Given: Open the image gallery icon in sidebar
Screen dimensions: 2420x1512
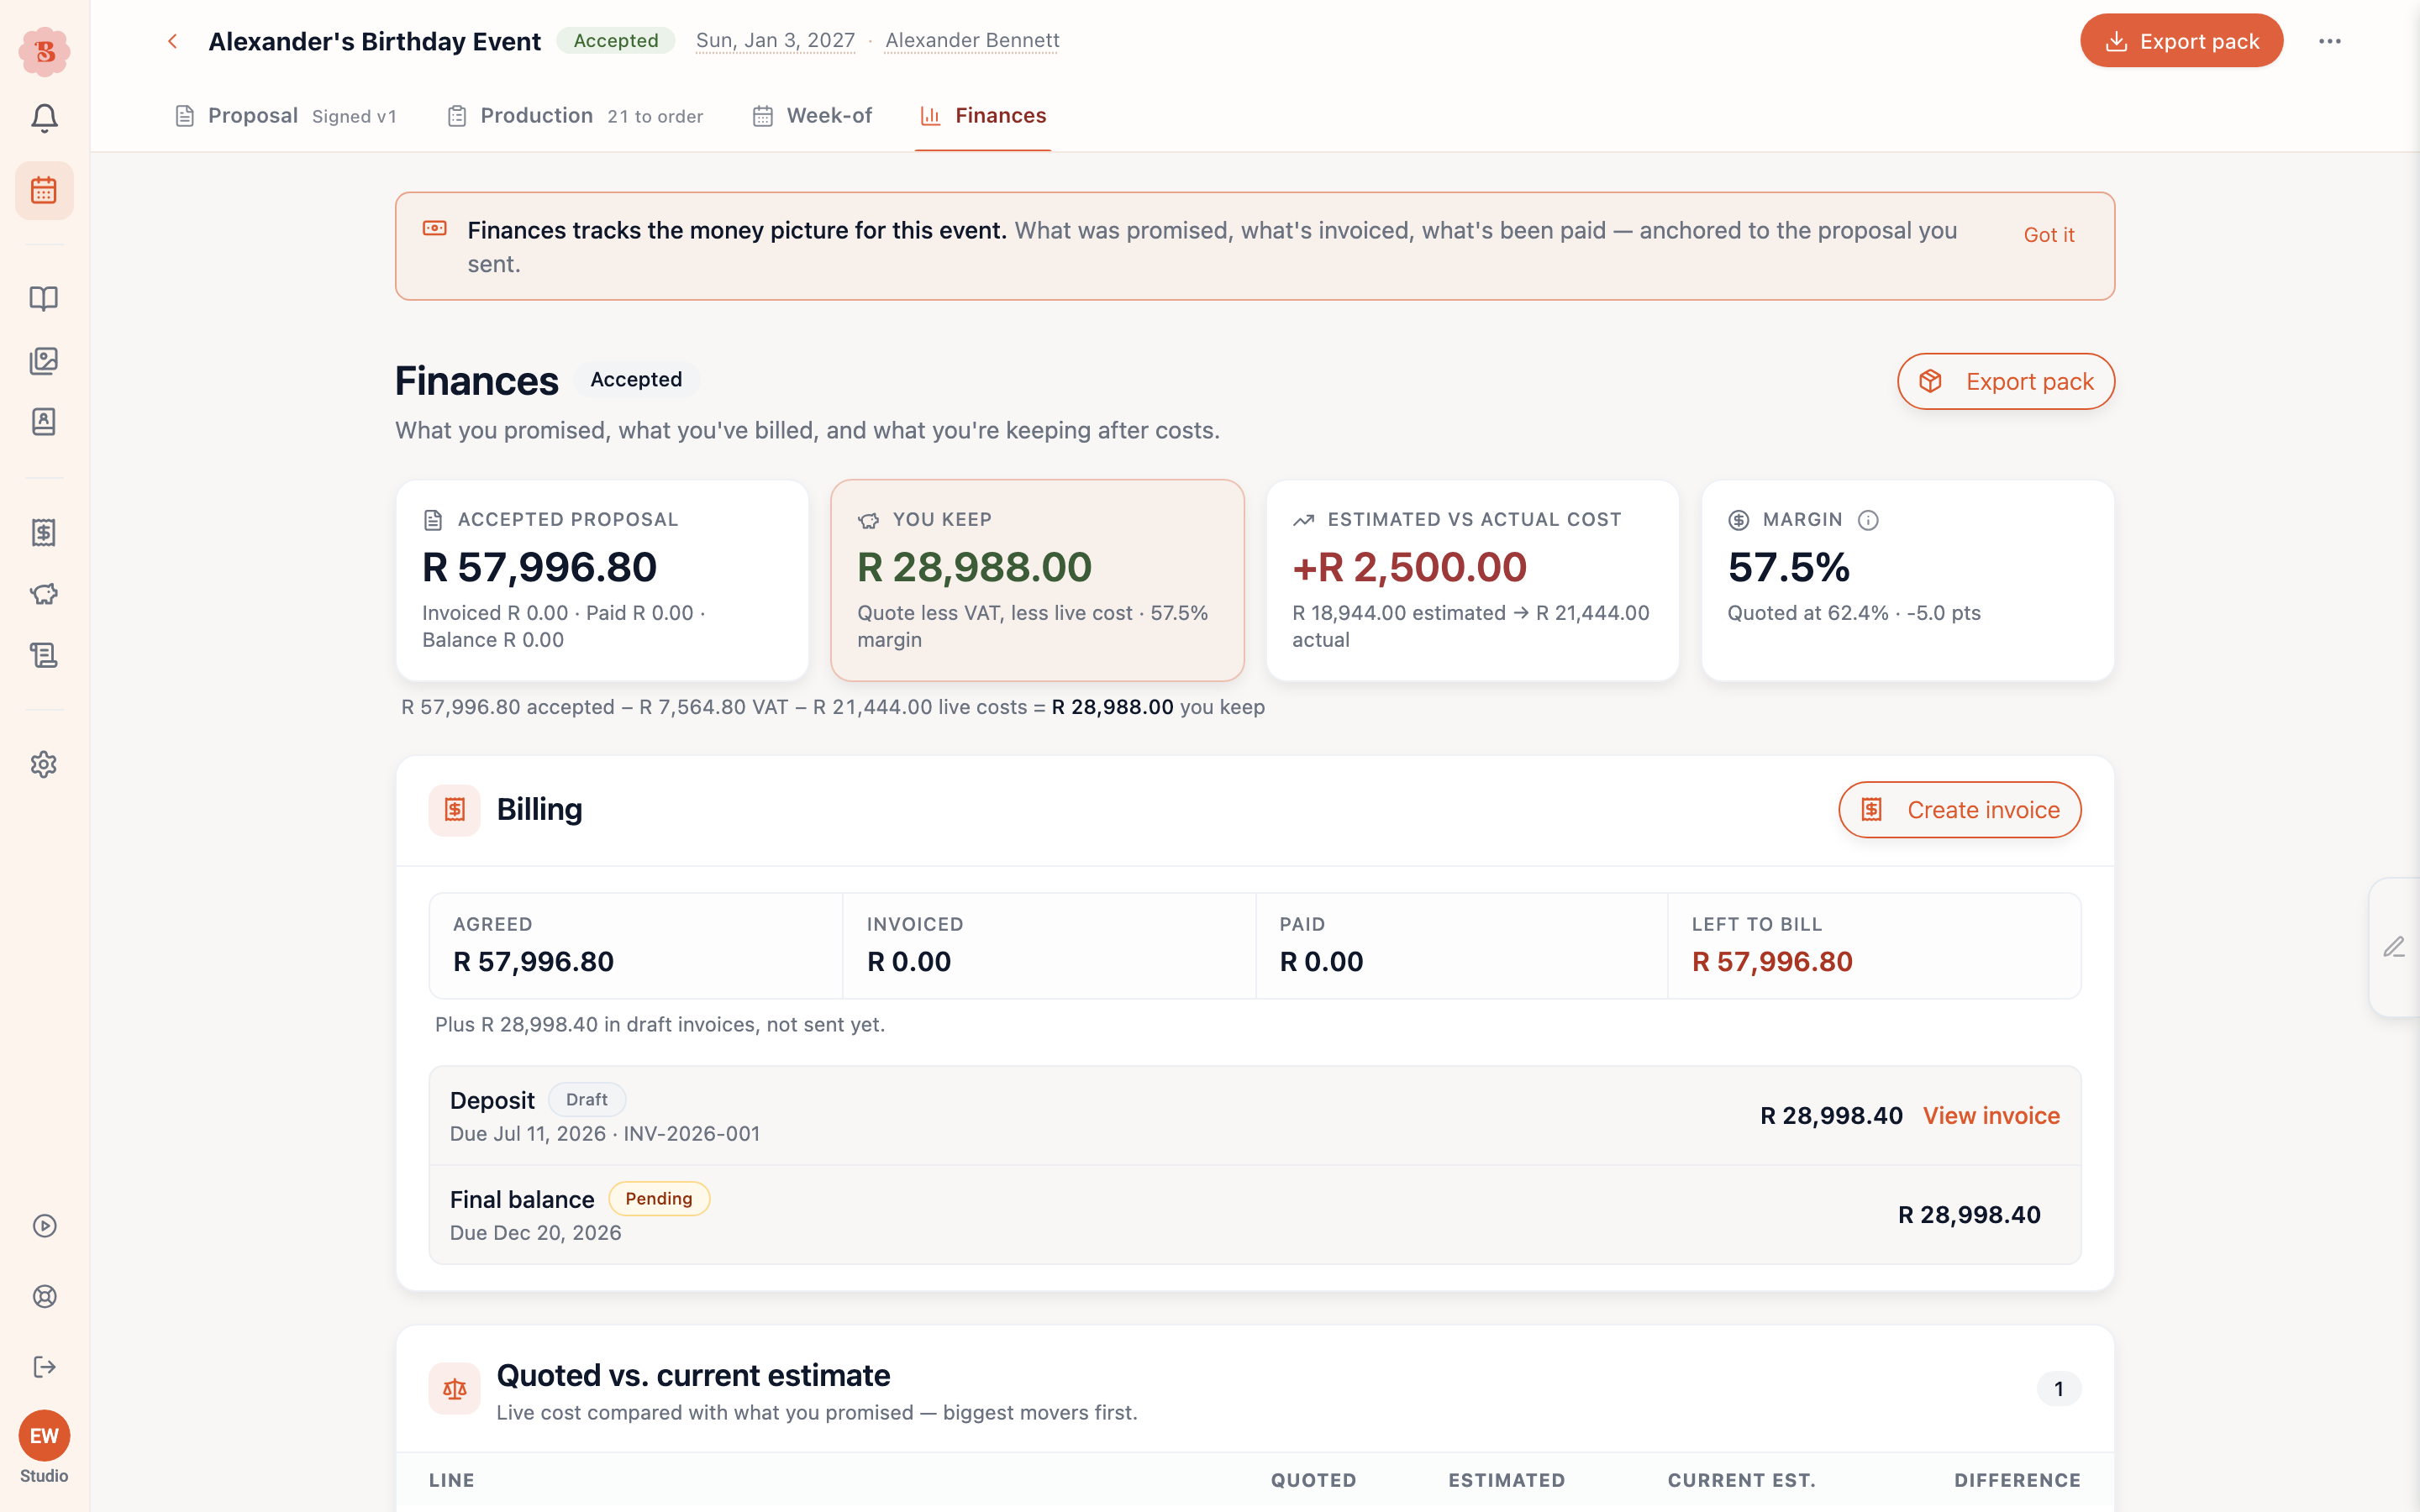Looking at the screenshot, I should 44,360.
